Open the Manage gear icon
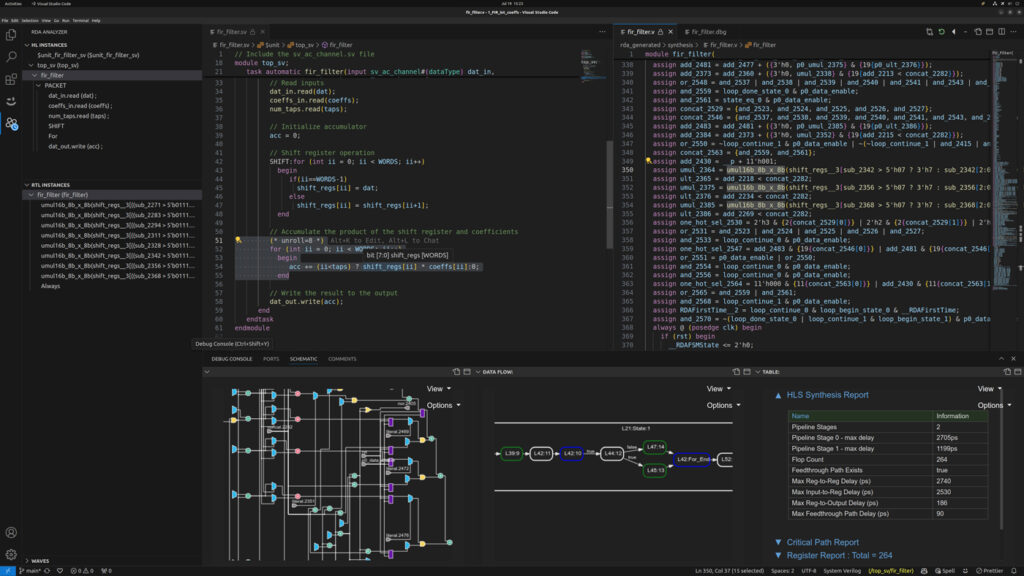The width and height of the screenshot is (1024, 576). tap(11, 554)
